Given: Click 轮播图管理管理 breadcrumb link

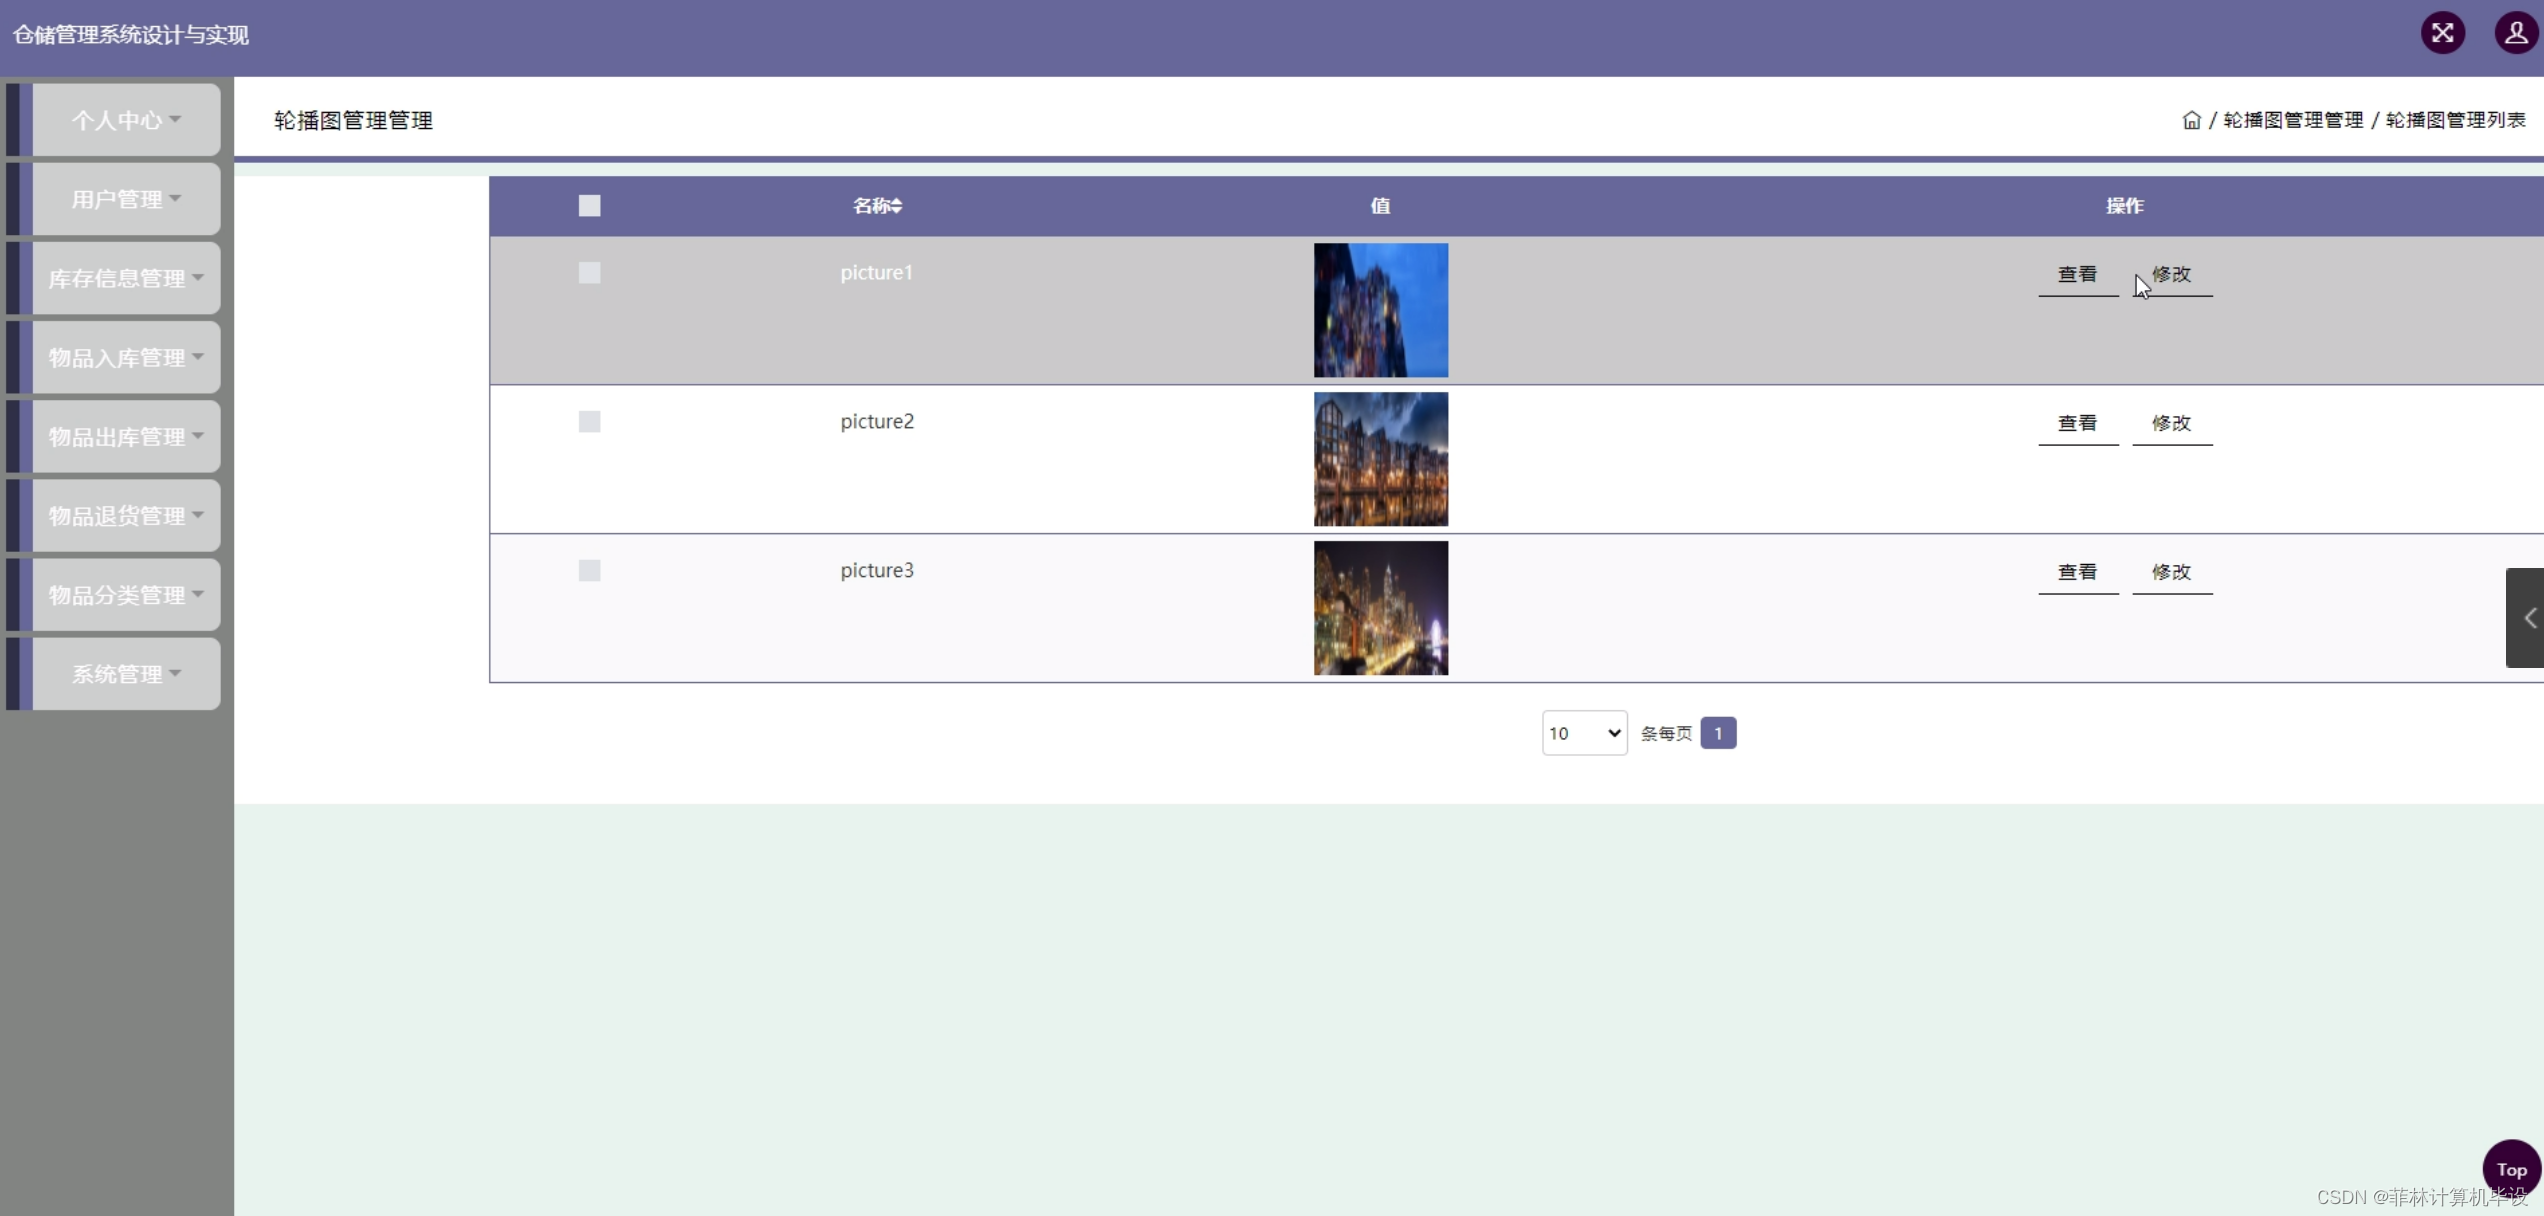Looking at the screenshot, I should coord(2292,120).
